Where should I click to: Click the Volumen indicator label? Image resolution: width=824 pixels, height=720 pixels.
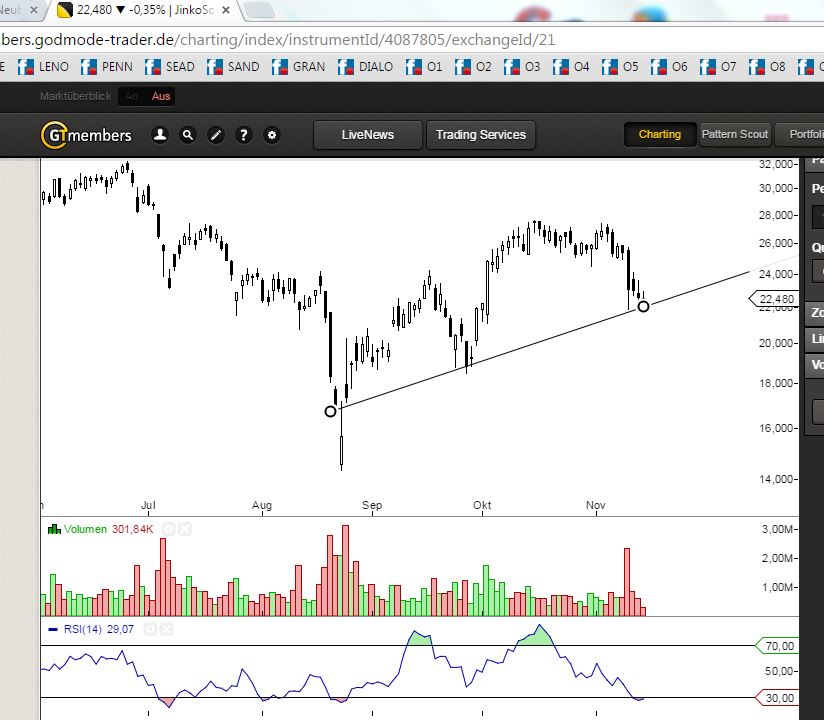[x=85, y=529]
